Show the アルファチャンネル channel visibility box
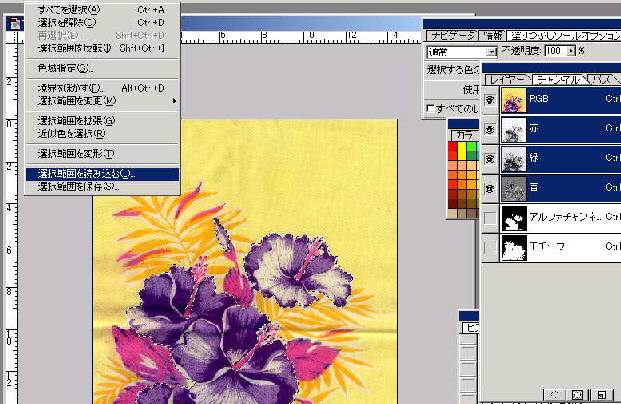This screenshot has height=404, width=621. click(490, 217)
